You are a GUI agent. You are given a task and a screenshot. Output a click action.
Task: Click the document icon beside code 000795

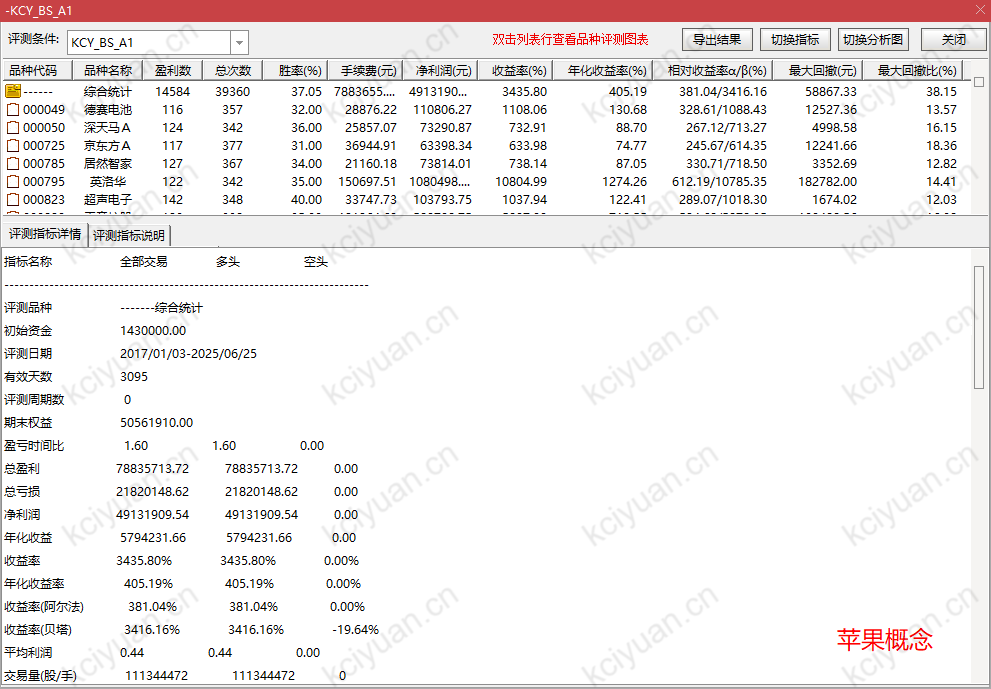point(13,181)
